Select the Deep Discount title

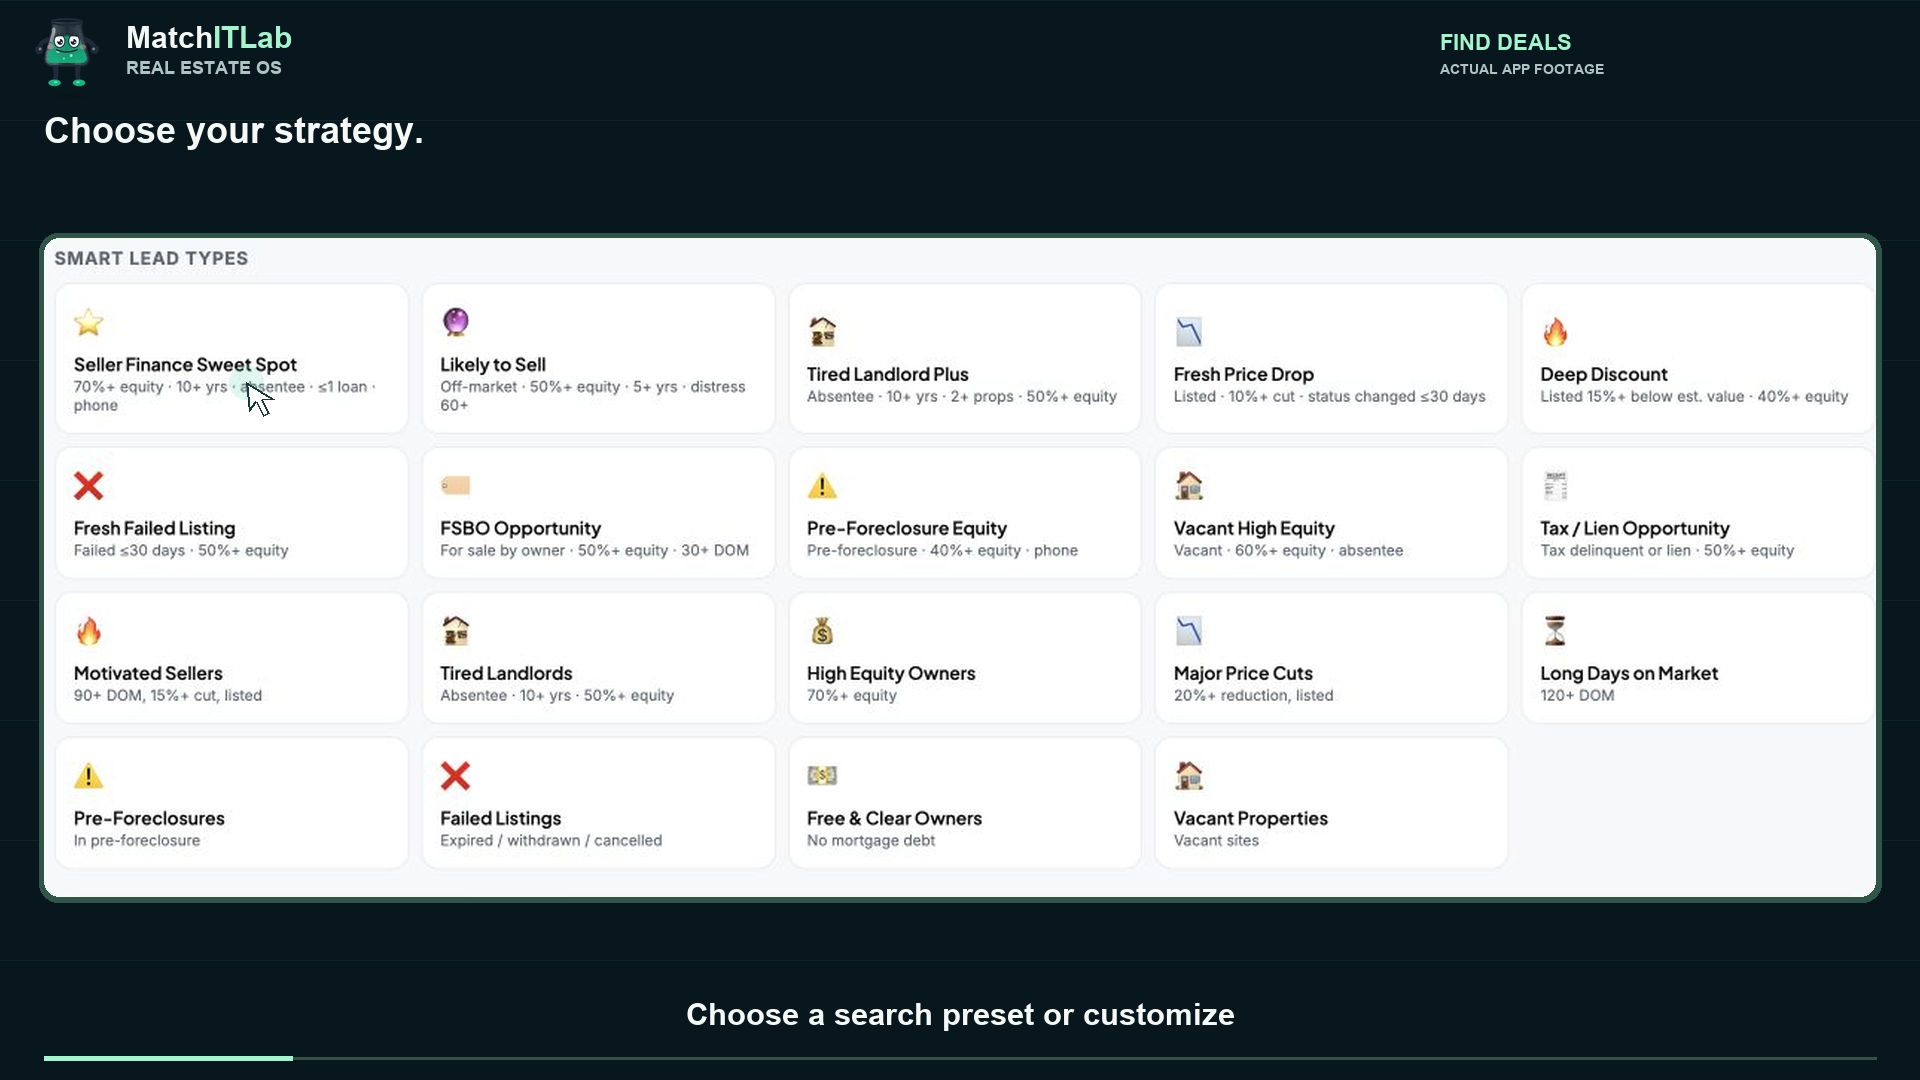pyautogui.click(x=1604, y=374)
